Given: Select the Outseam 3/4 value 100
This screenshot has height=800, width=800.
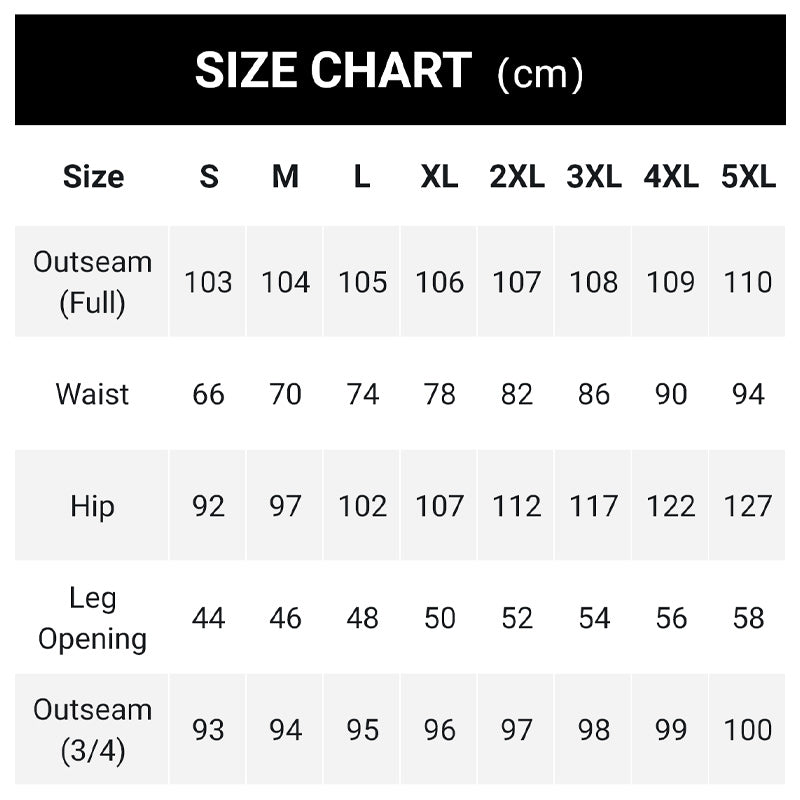Looking at the screenshot, I should click(748, 730).
